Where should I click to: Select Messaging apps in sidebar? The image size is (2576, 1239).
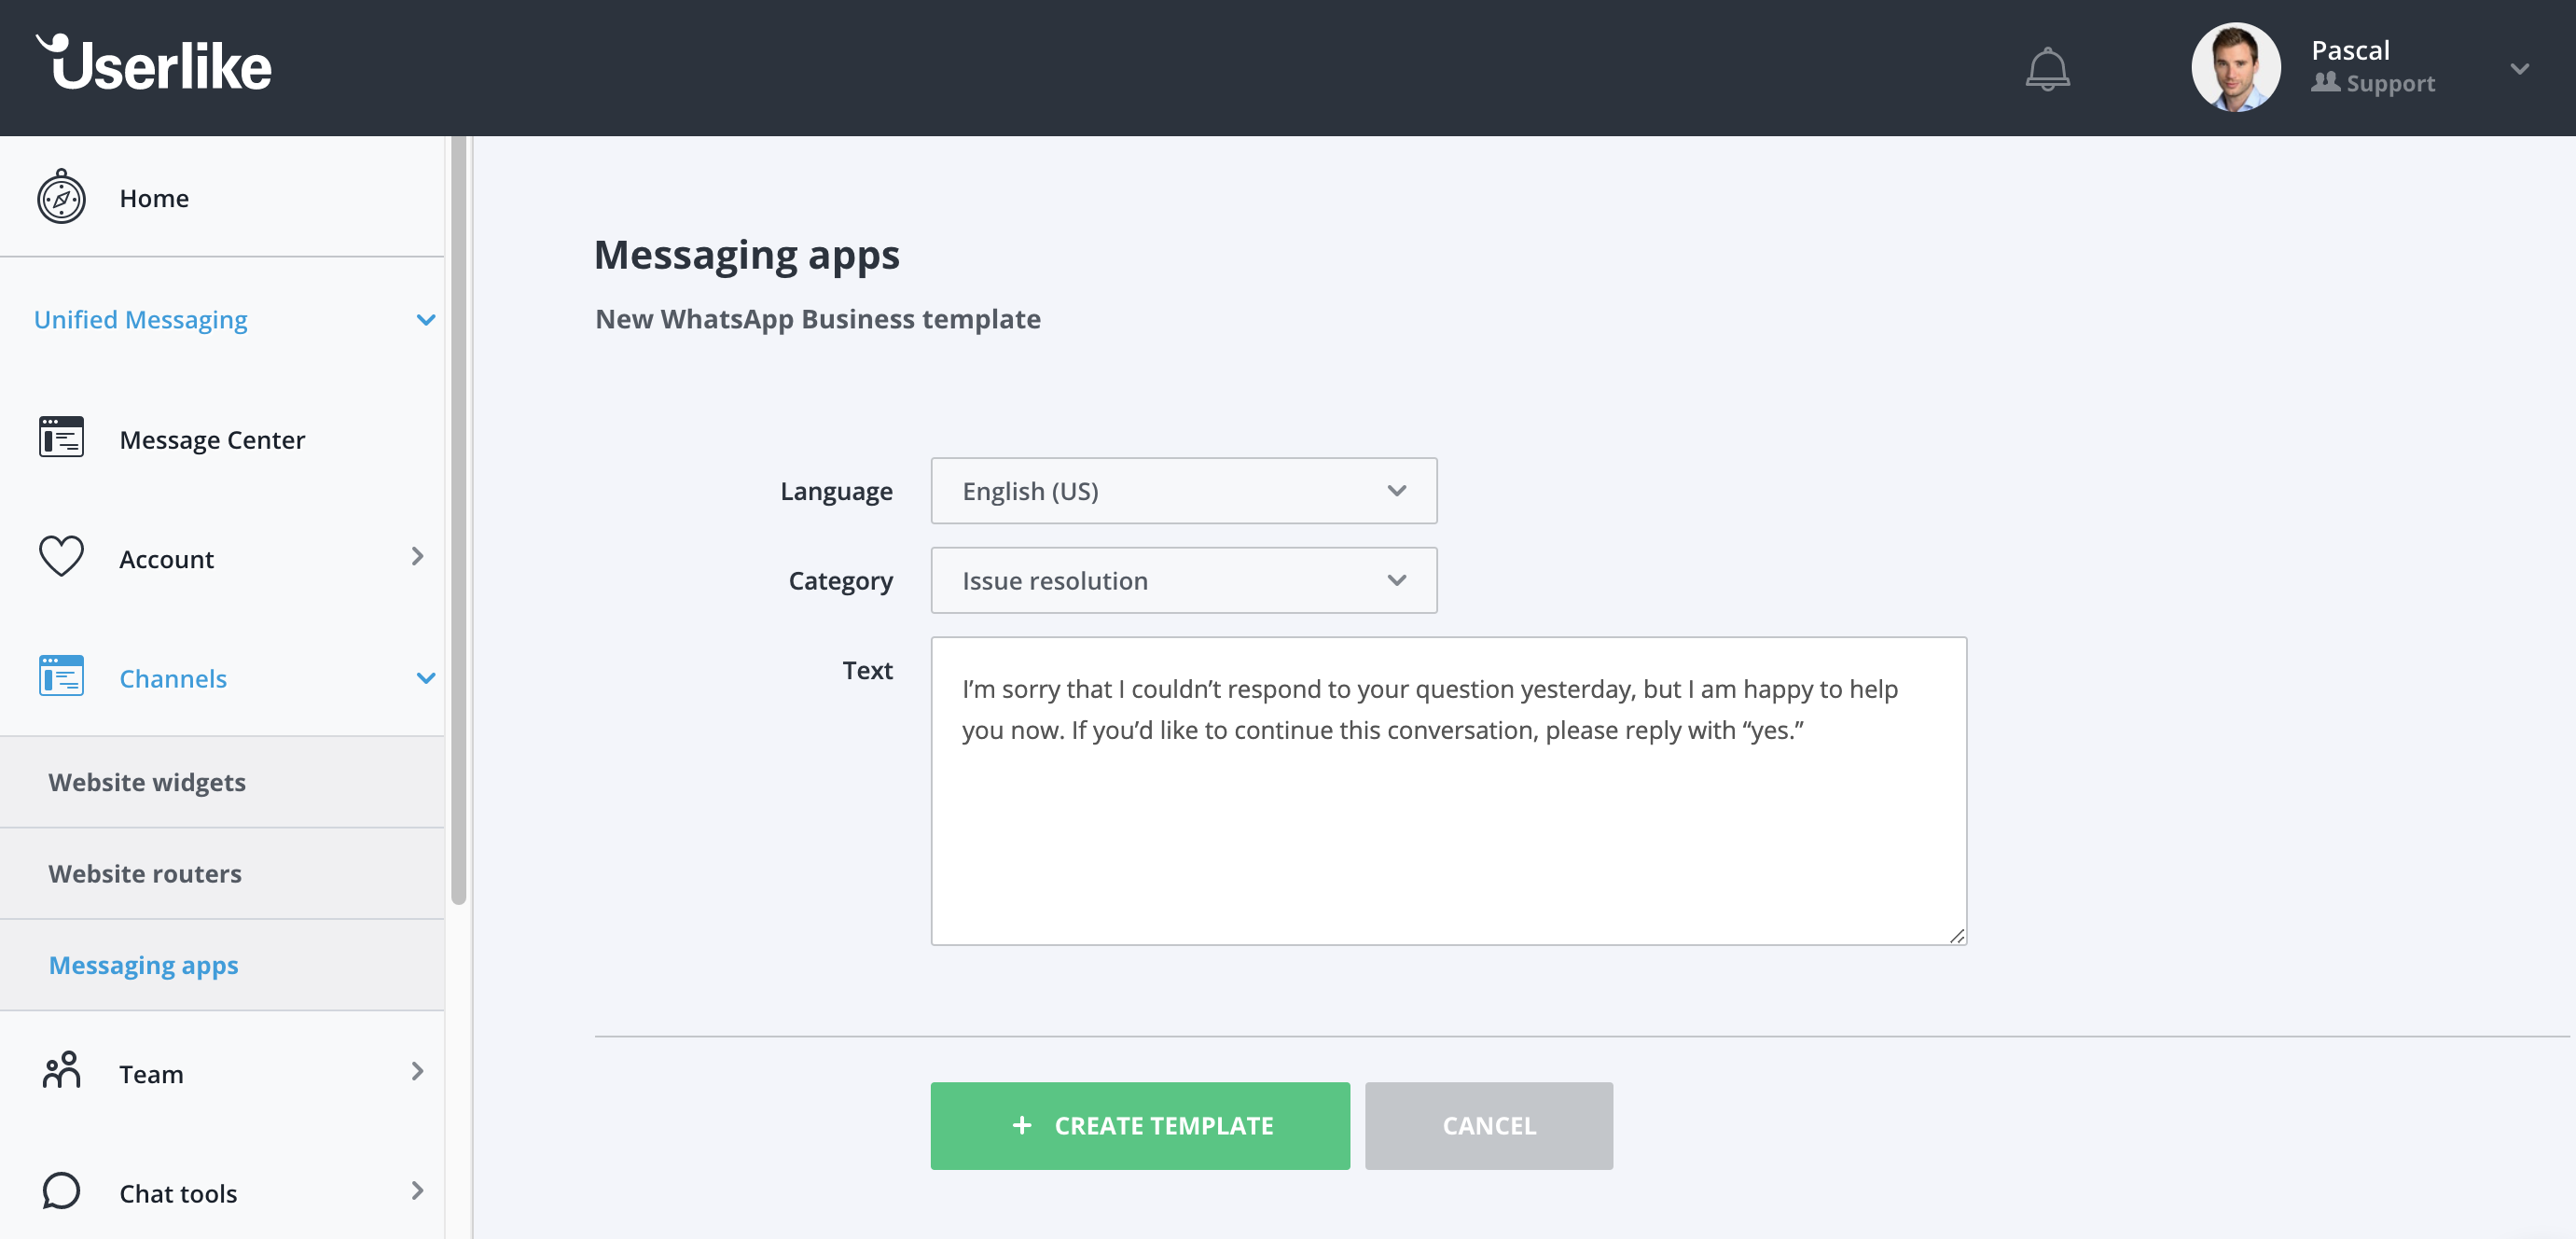click(x=222, y=965)
